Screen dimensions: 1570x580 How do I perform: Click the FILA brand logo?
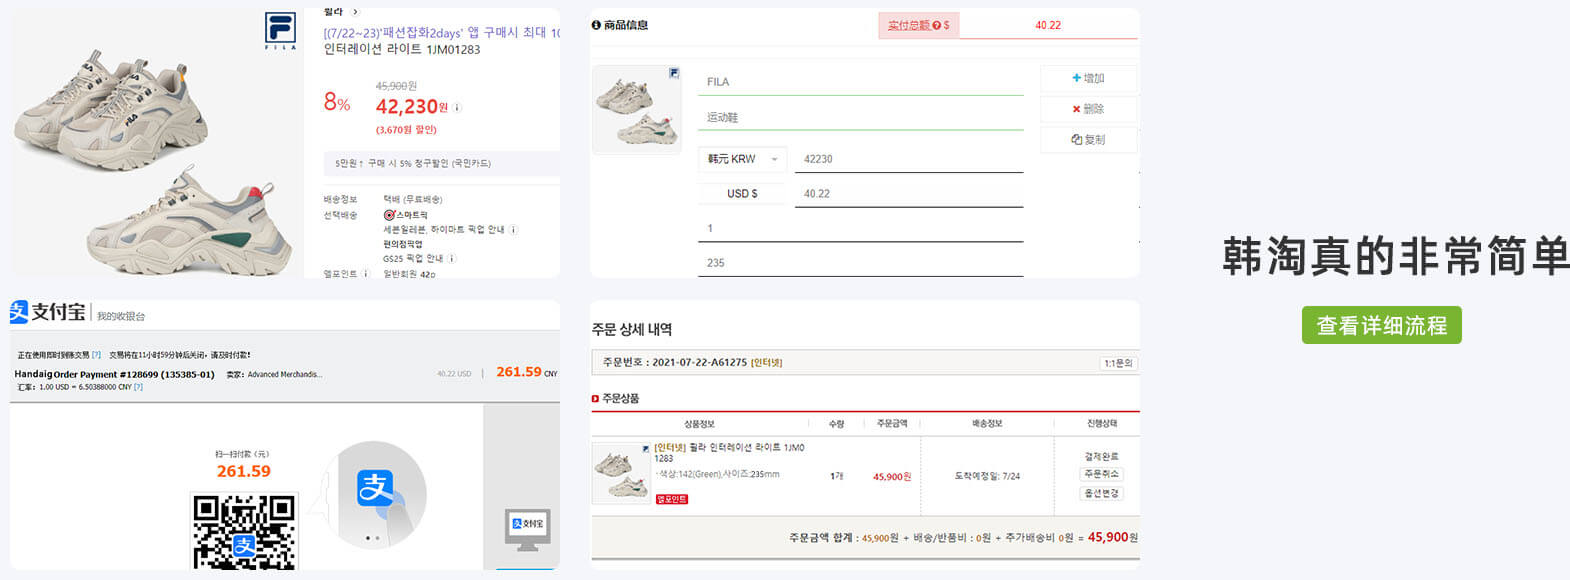[280, 30]
